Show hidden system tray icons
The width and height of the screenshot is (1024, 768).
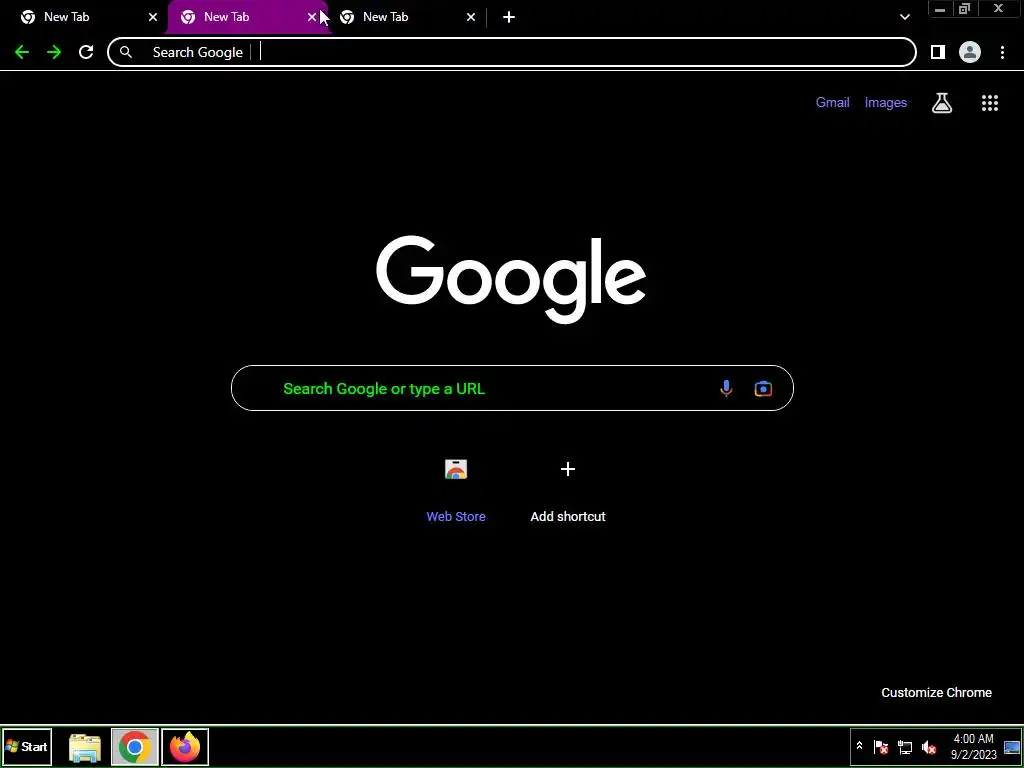click(x=859, y=746)
